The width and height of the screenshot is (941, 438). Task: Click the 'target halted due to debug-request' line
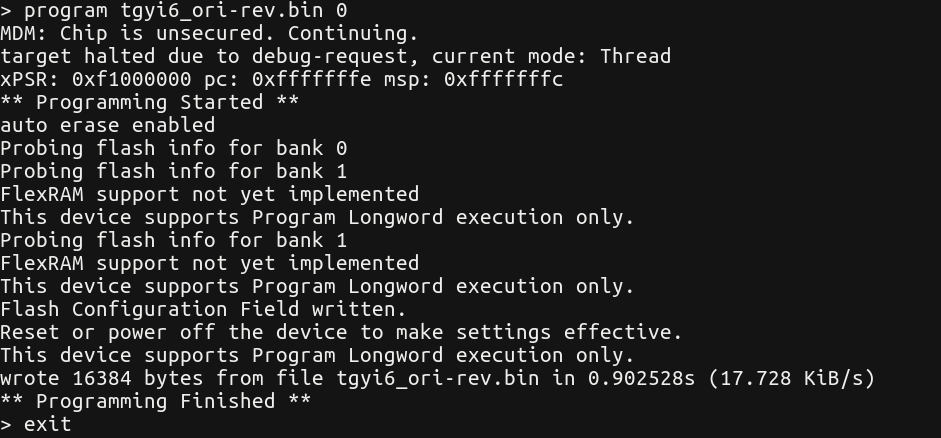point(335,56)
